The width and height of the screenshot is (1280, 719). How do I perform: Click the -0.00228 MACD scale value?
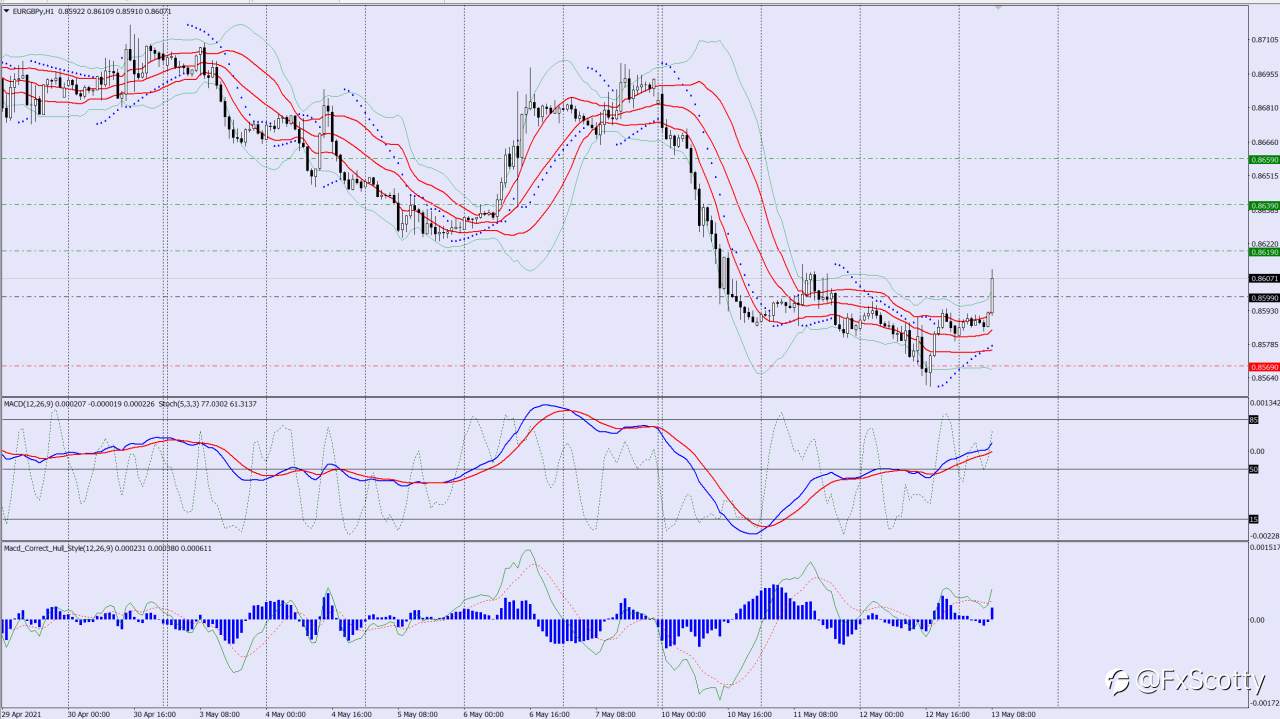[x=1264, y=535]
